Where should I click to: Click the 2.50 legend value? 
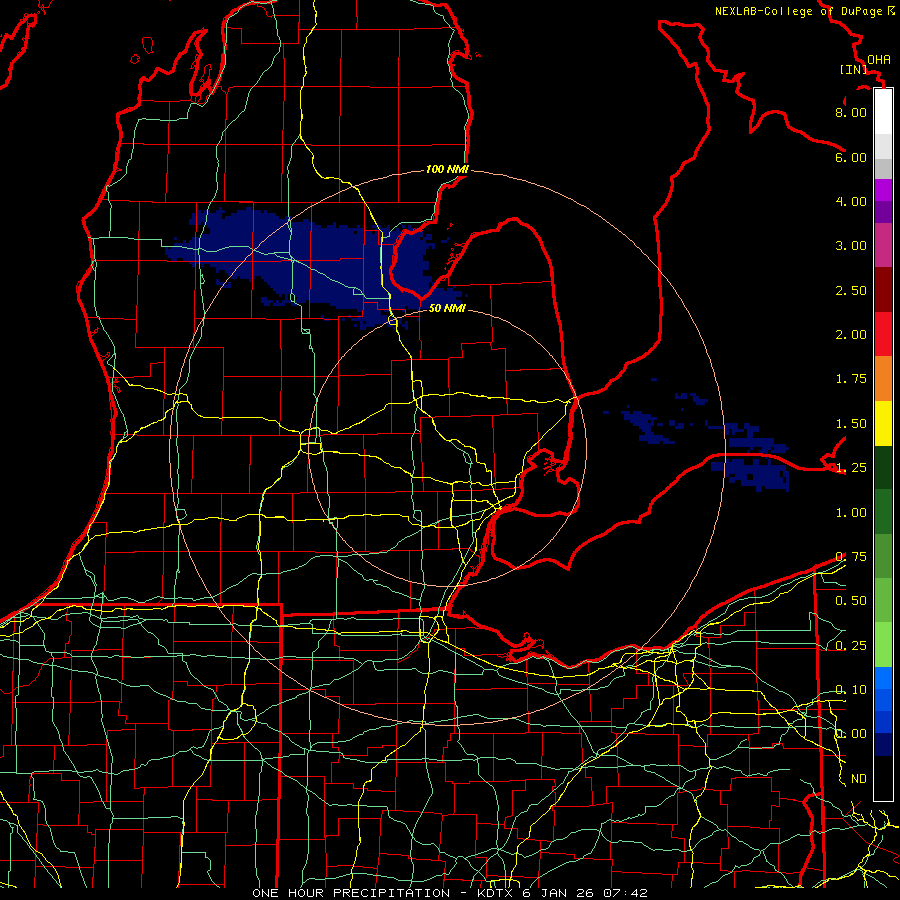[851, 290]
